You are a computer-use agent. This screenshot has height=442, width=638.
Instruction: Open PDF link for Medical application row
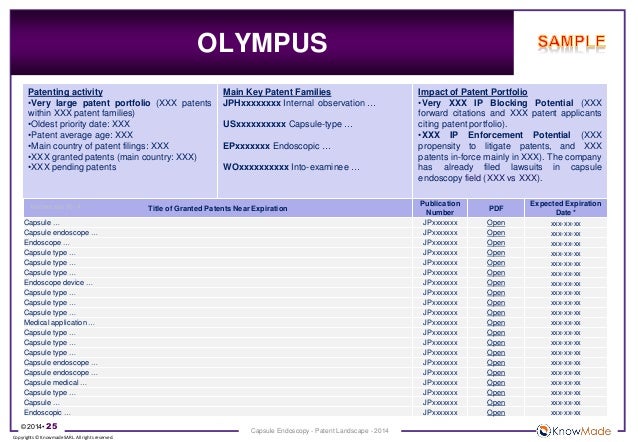[x=496, y=323]
